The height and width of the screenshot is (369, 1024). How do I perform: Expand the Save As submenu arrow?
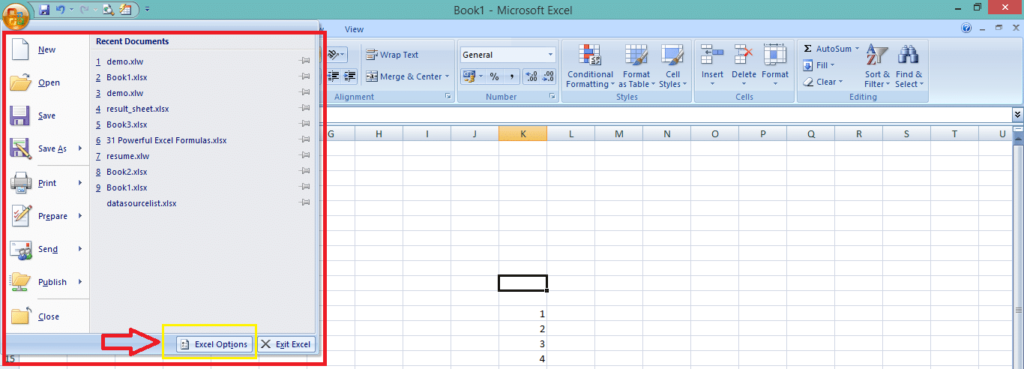[x=80, y=148]
